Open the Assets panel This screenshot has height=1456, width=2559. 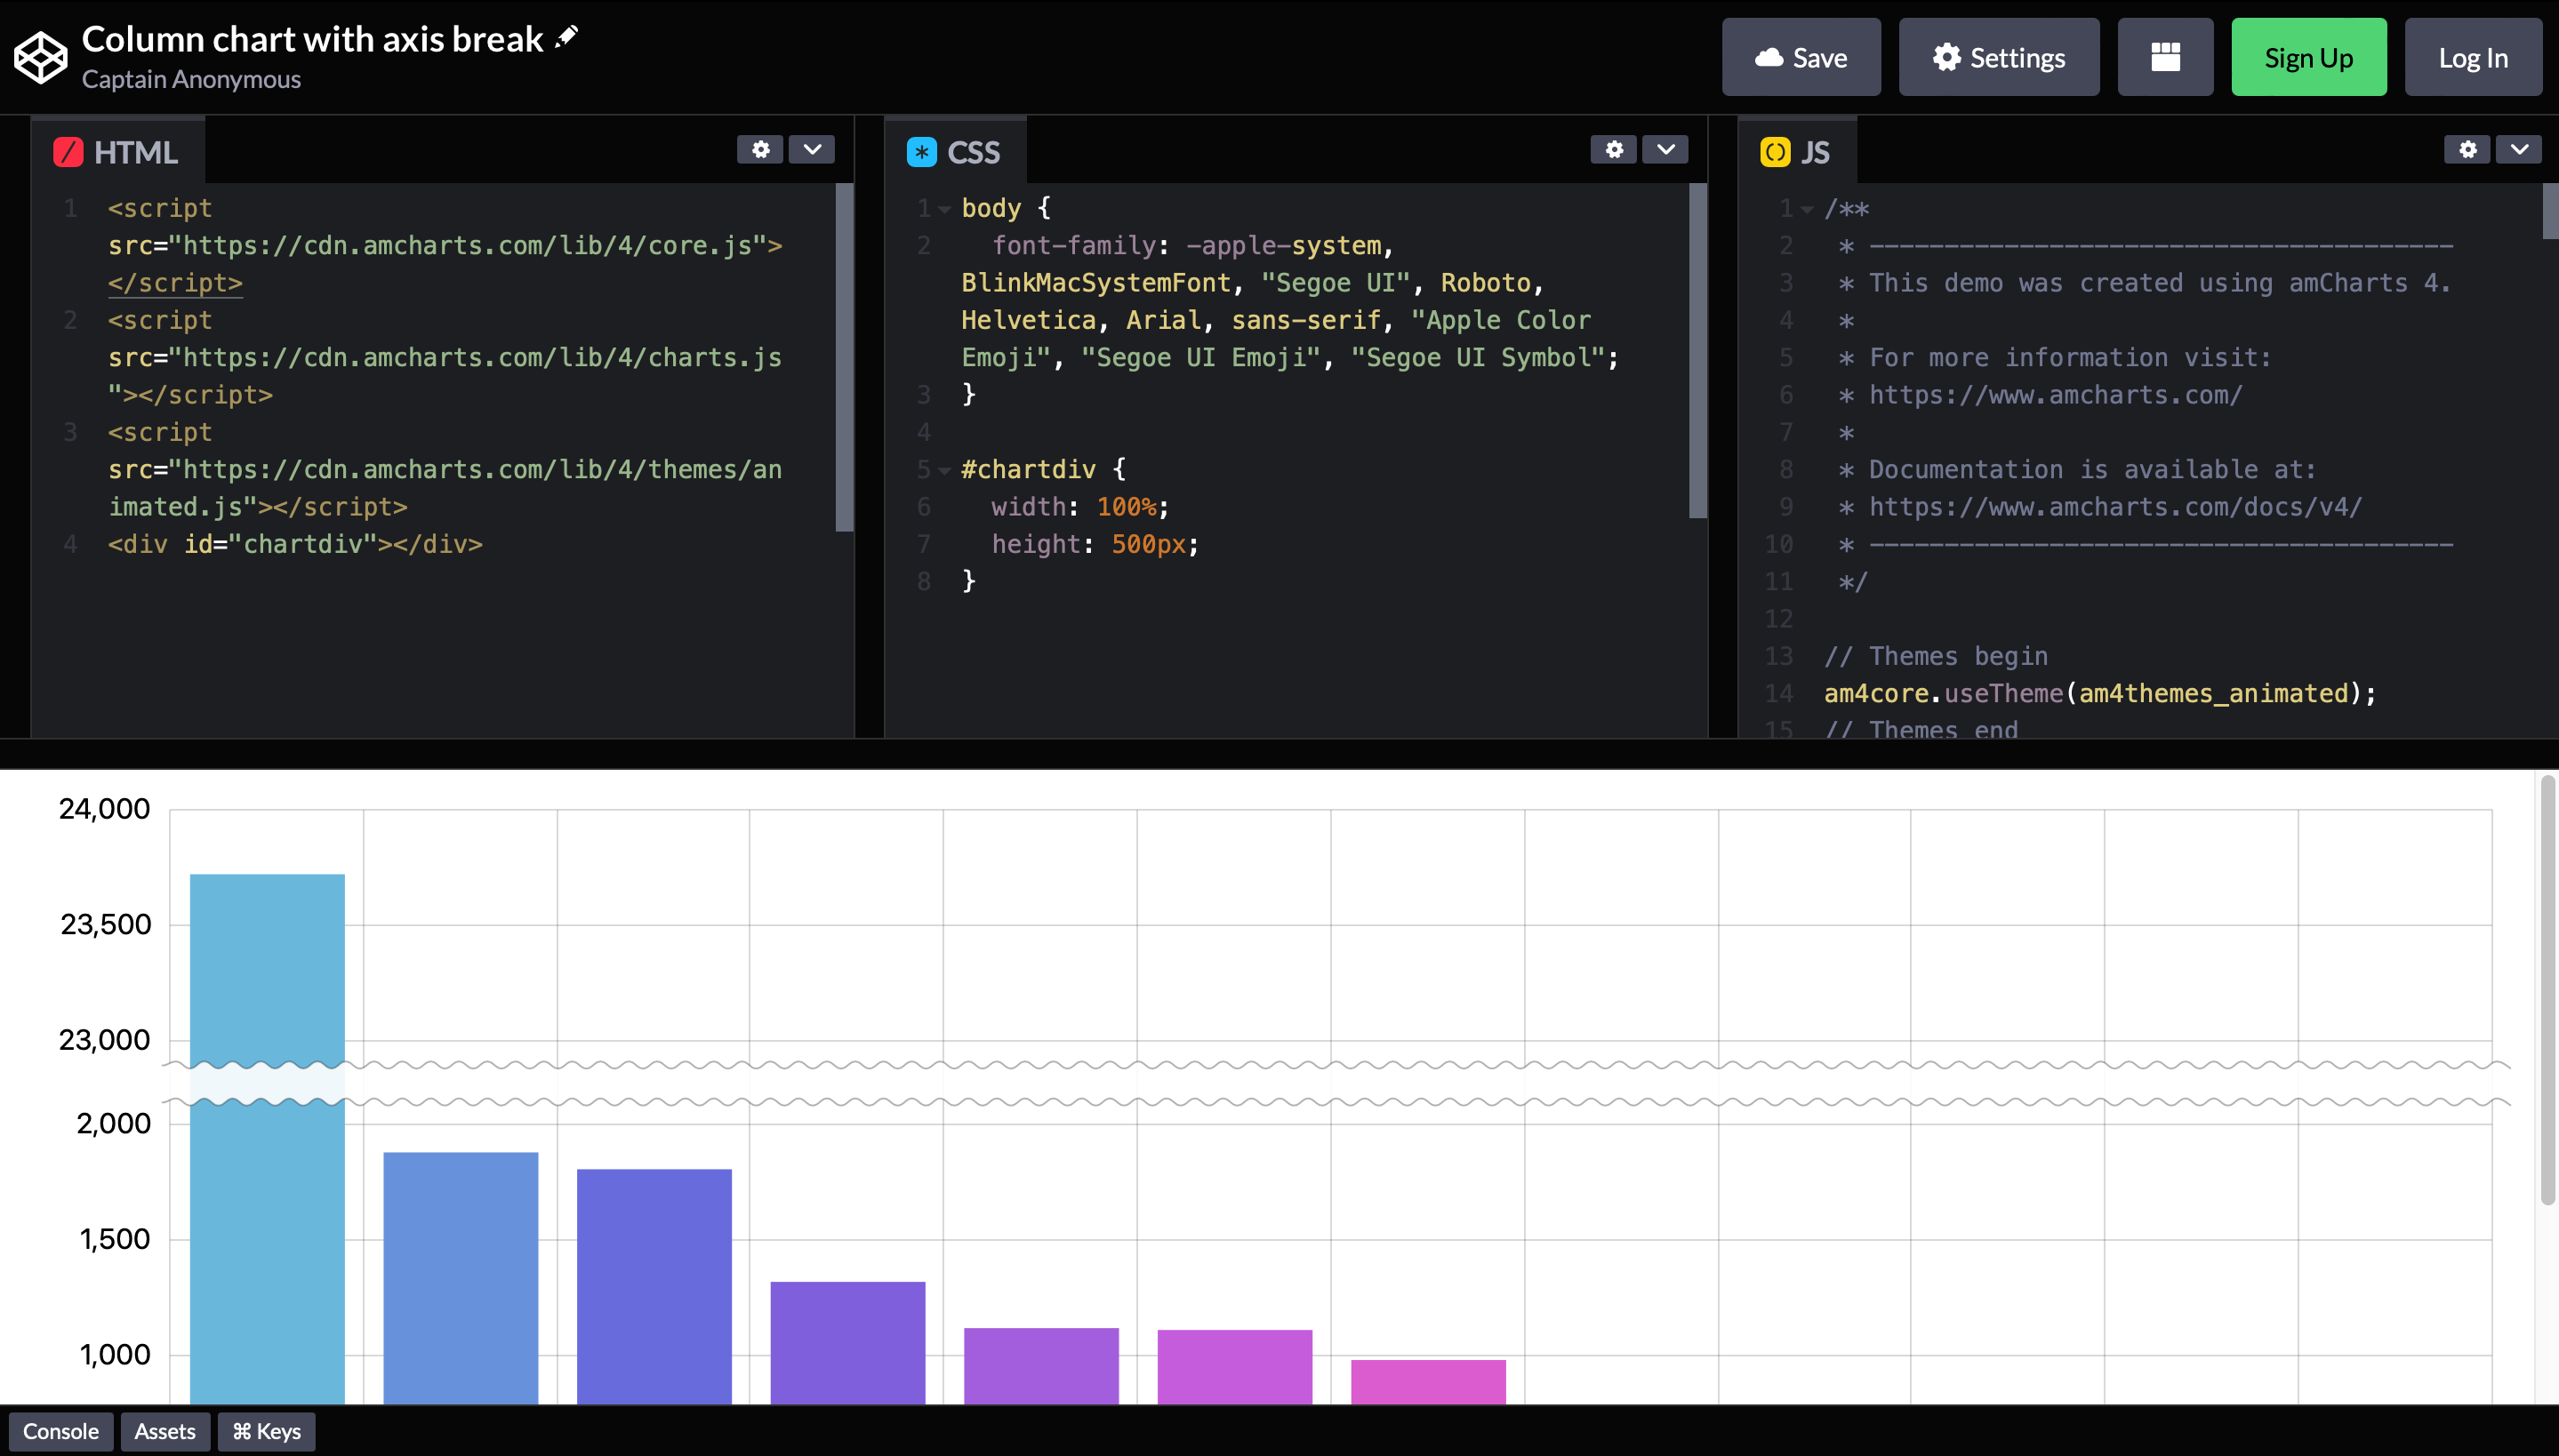(165, 1431)
